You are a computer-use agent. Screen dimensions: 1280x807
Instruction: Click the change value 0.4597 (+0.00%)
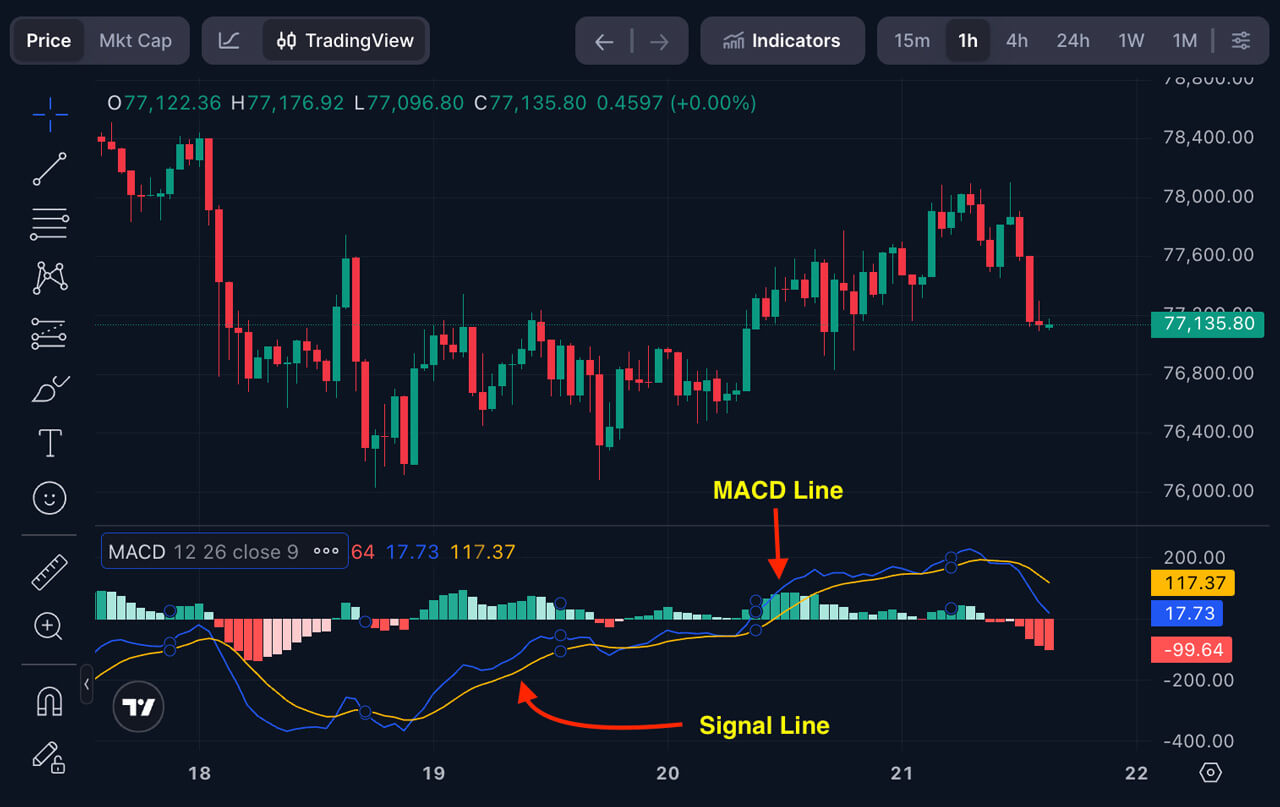(x=676, y=103)
